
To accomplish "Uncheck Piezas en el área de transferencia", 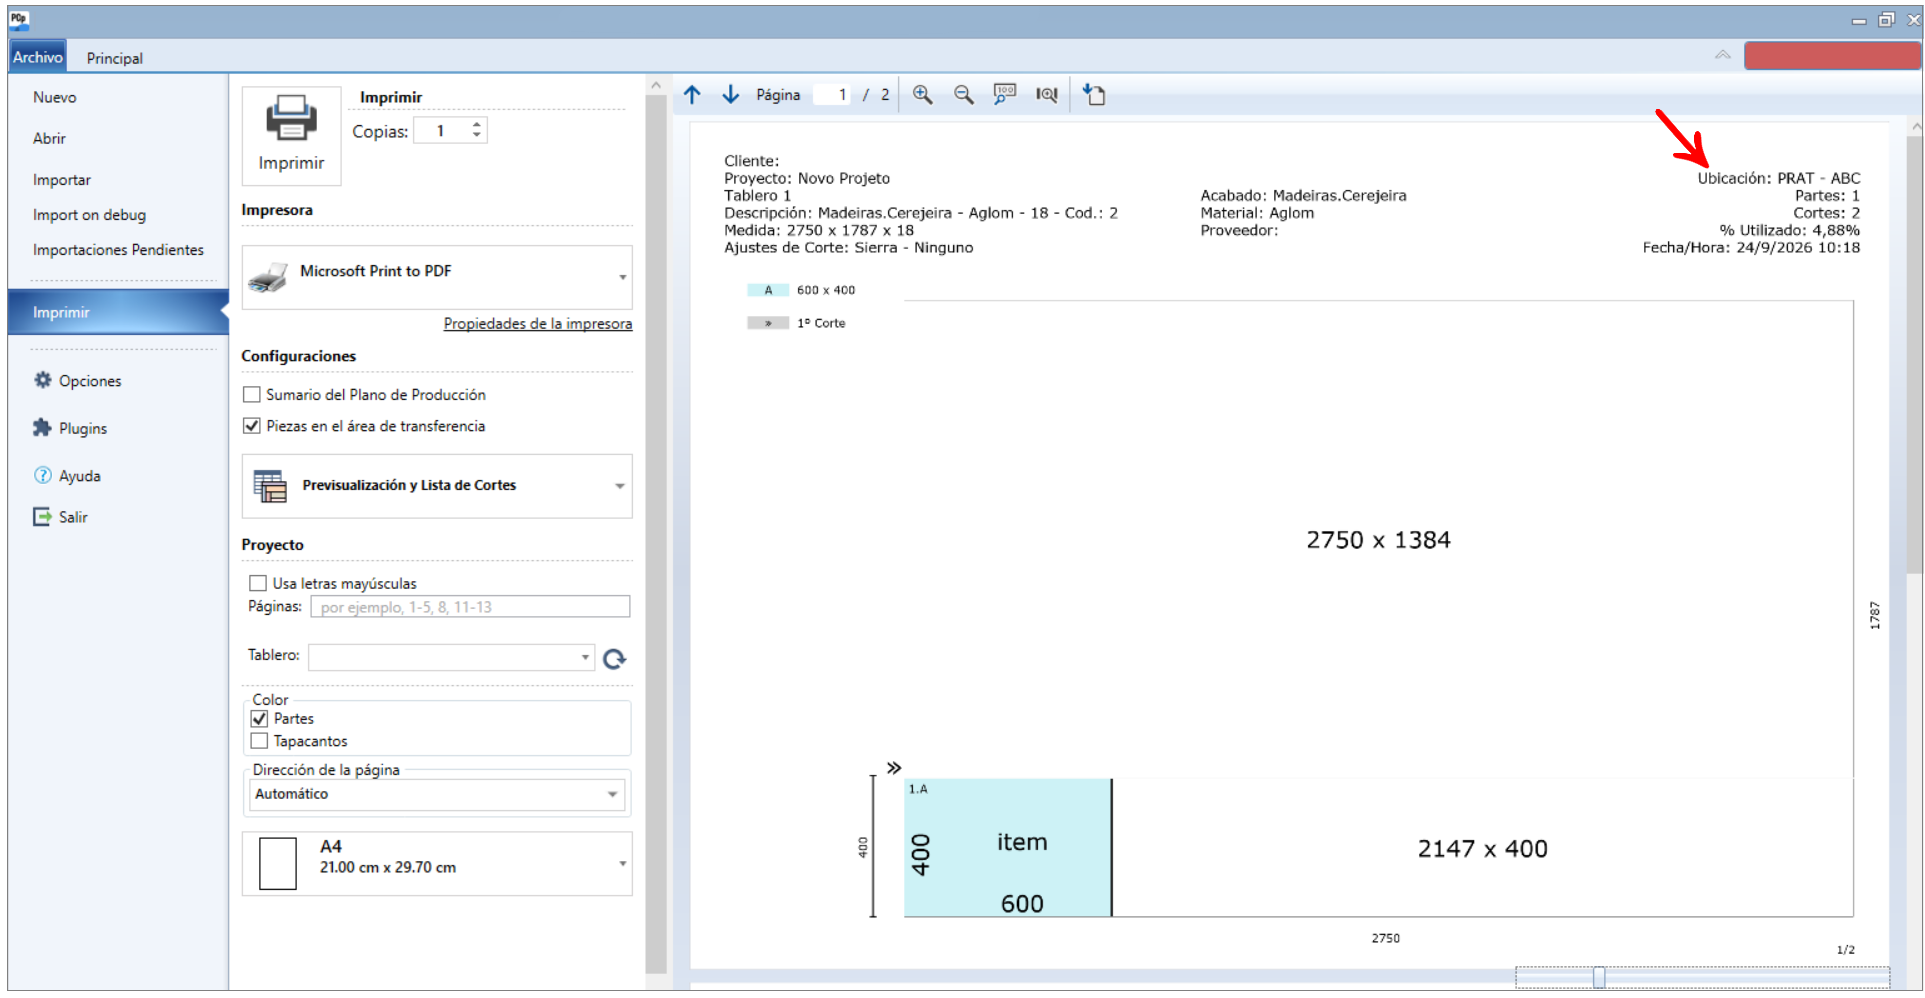I will [x=252, y=426].
